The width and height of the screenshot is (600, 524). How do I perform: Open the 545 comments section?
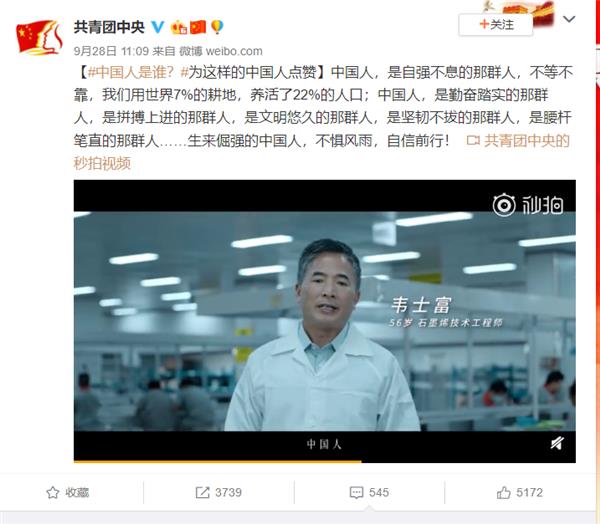[369, 492]
